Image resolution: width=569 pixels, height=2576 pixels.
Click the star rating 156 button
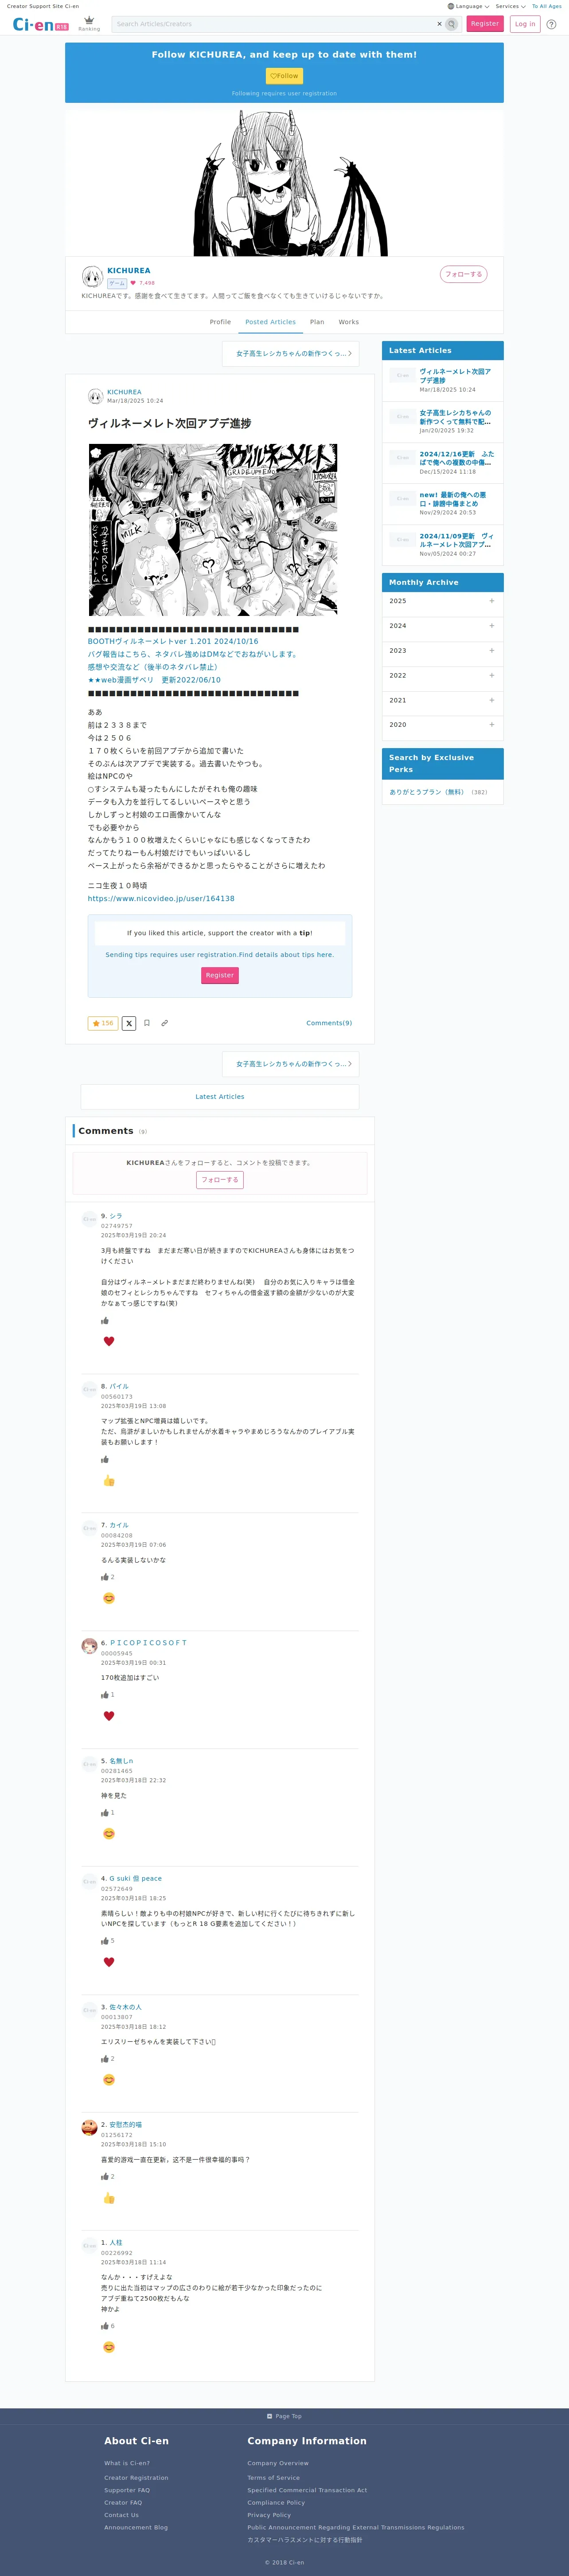tap(103, 1023)
